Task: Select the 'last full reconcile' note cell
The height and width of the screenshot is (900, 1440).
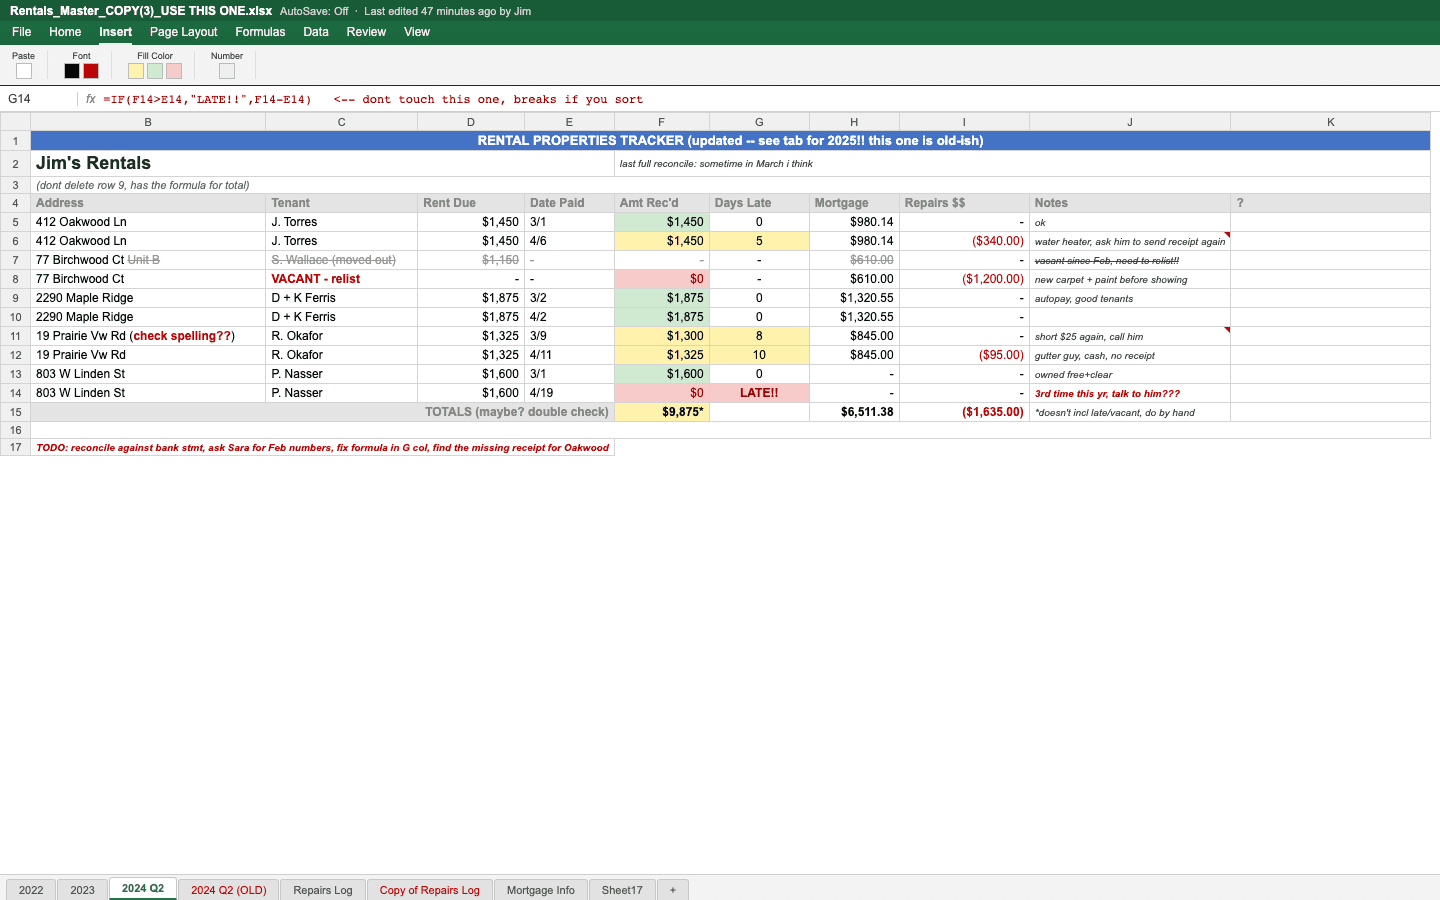Action: click(x=1022, y=164)
